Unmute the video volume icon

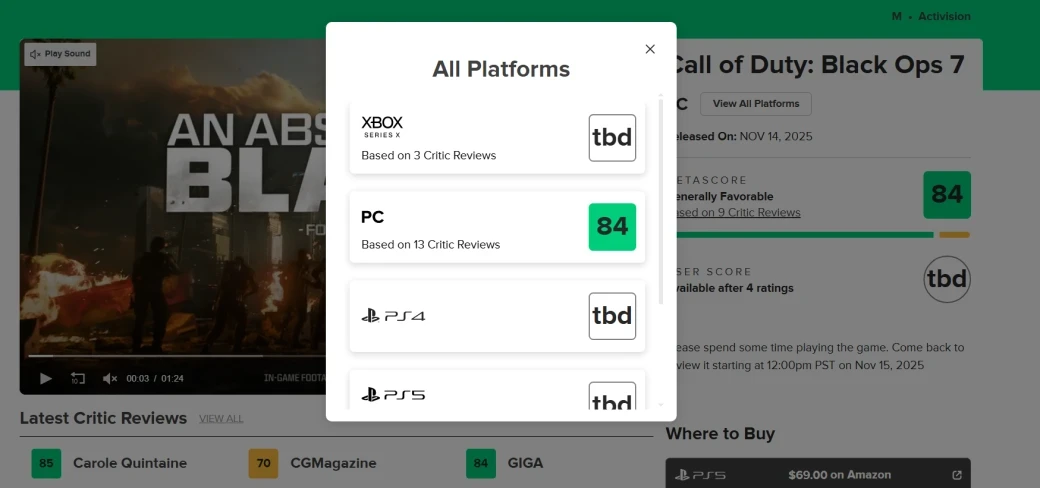tap(110, 378)
